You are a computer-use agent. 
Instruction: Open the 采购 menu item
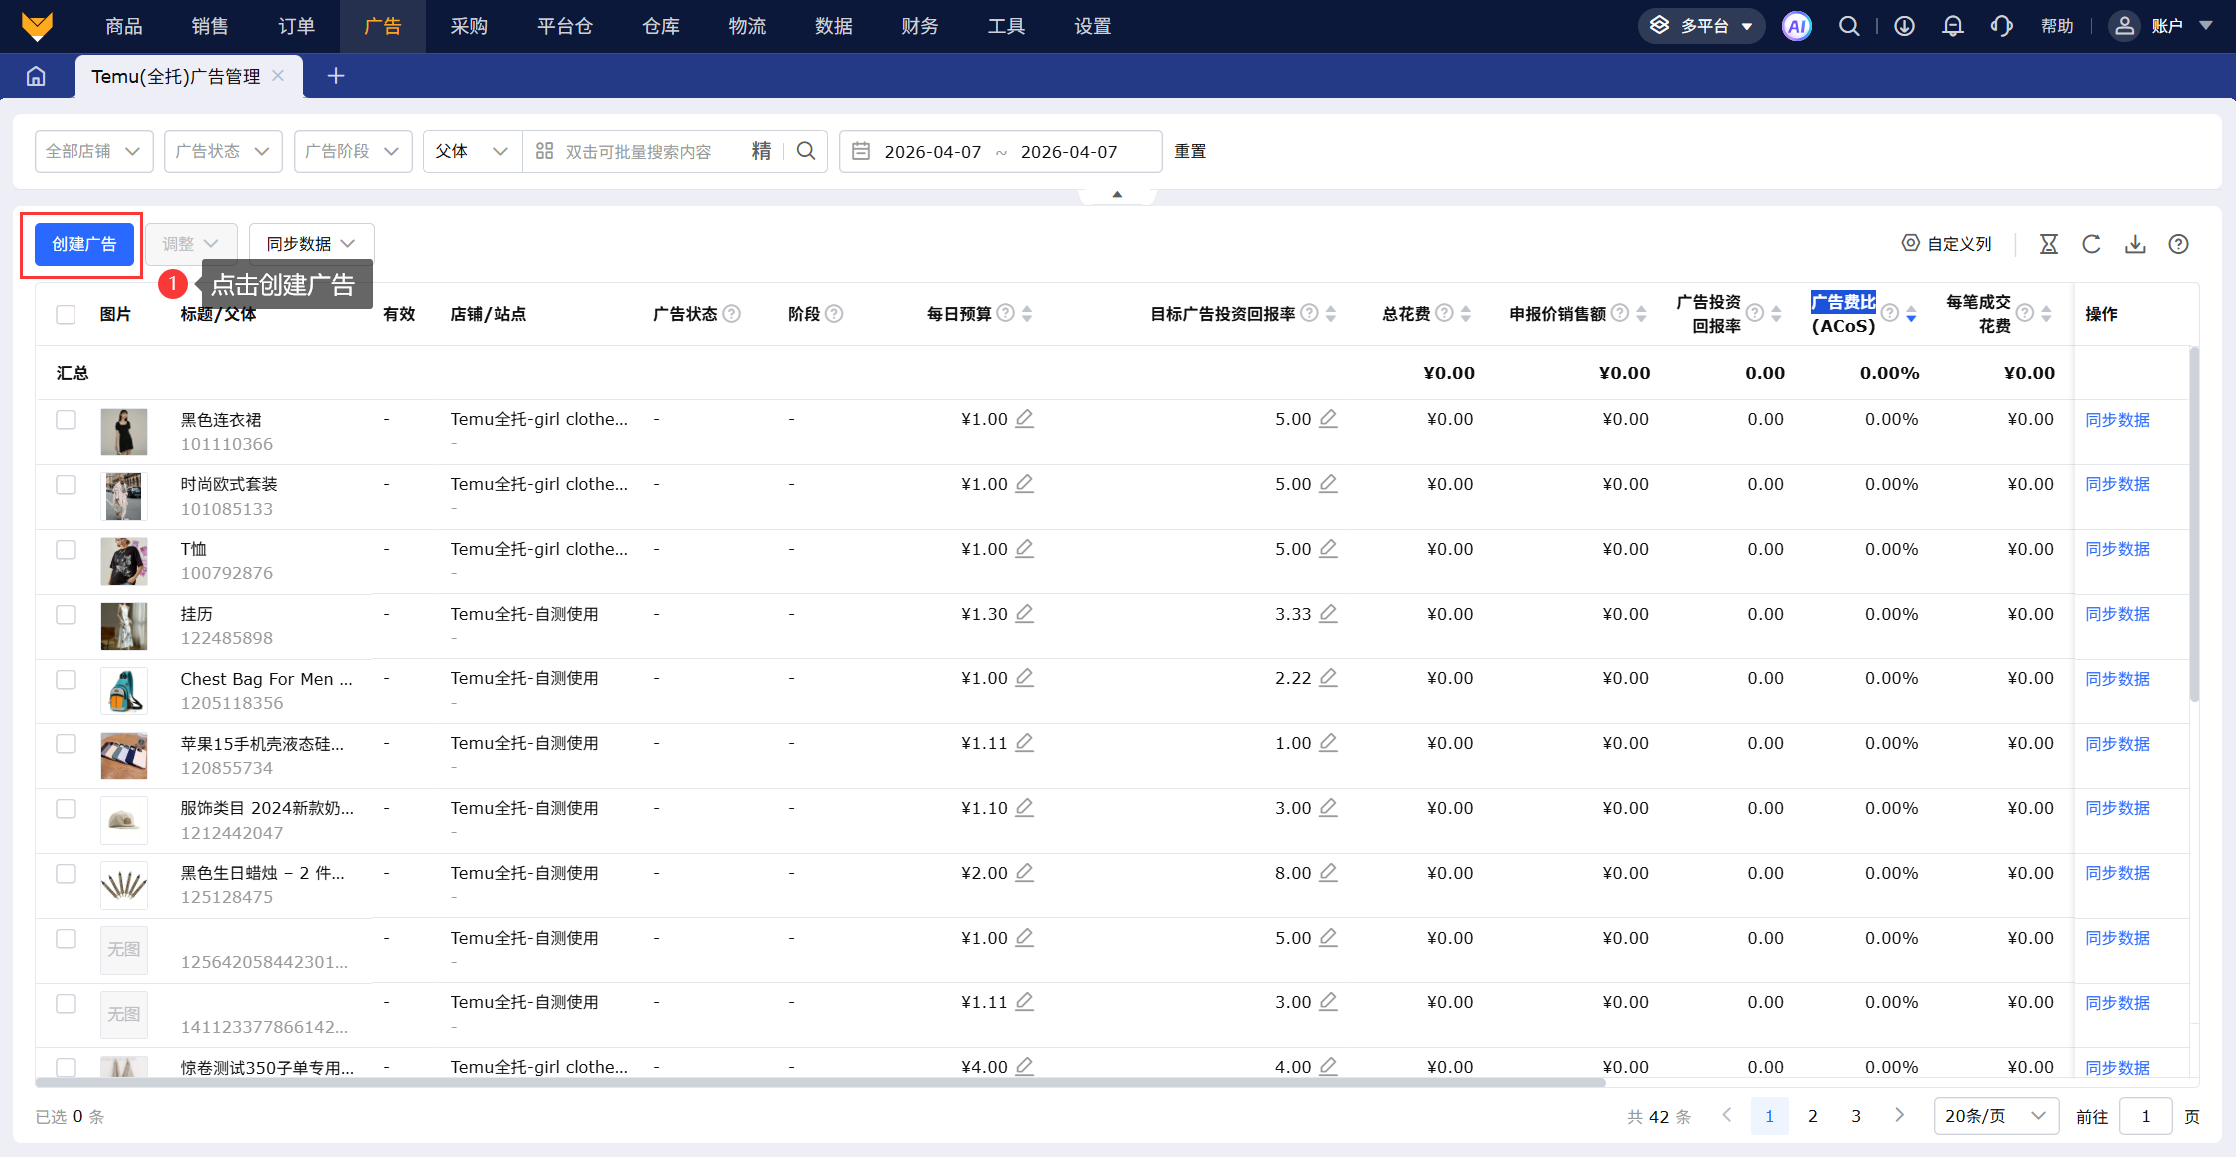[469, 26]
